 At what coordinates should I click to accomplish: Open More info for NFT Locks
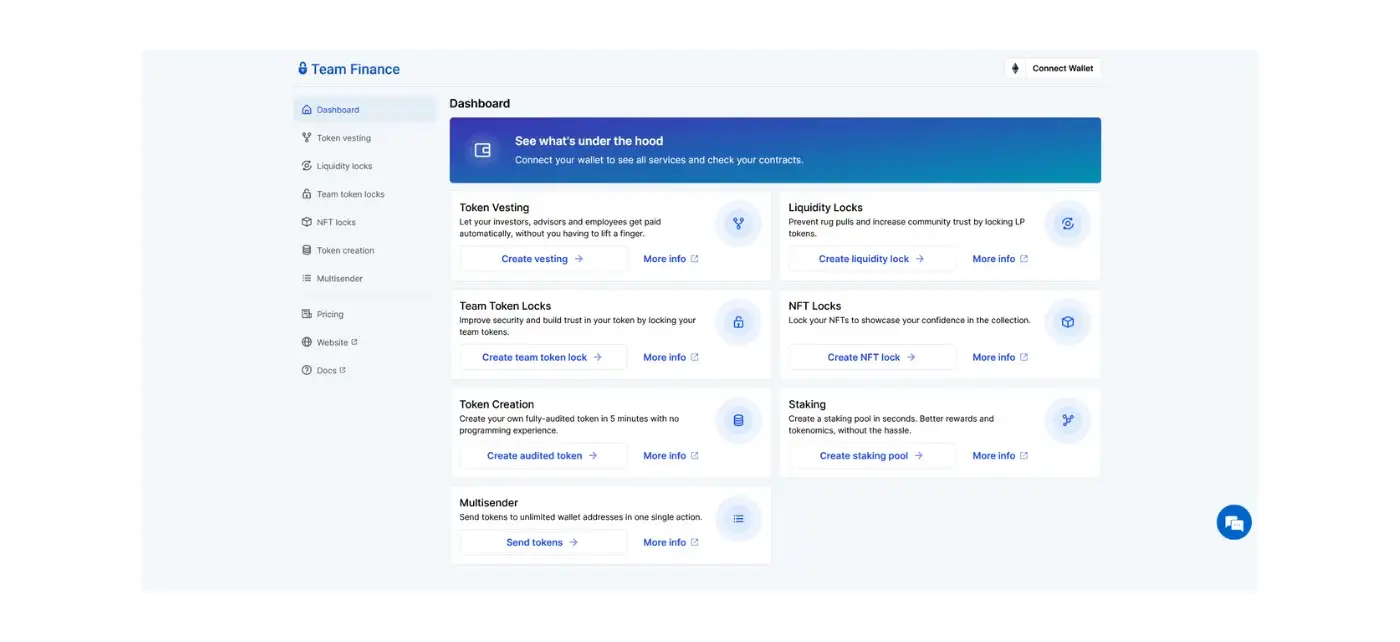(x=1000, y=357)
